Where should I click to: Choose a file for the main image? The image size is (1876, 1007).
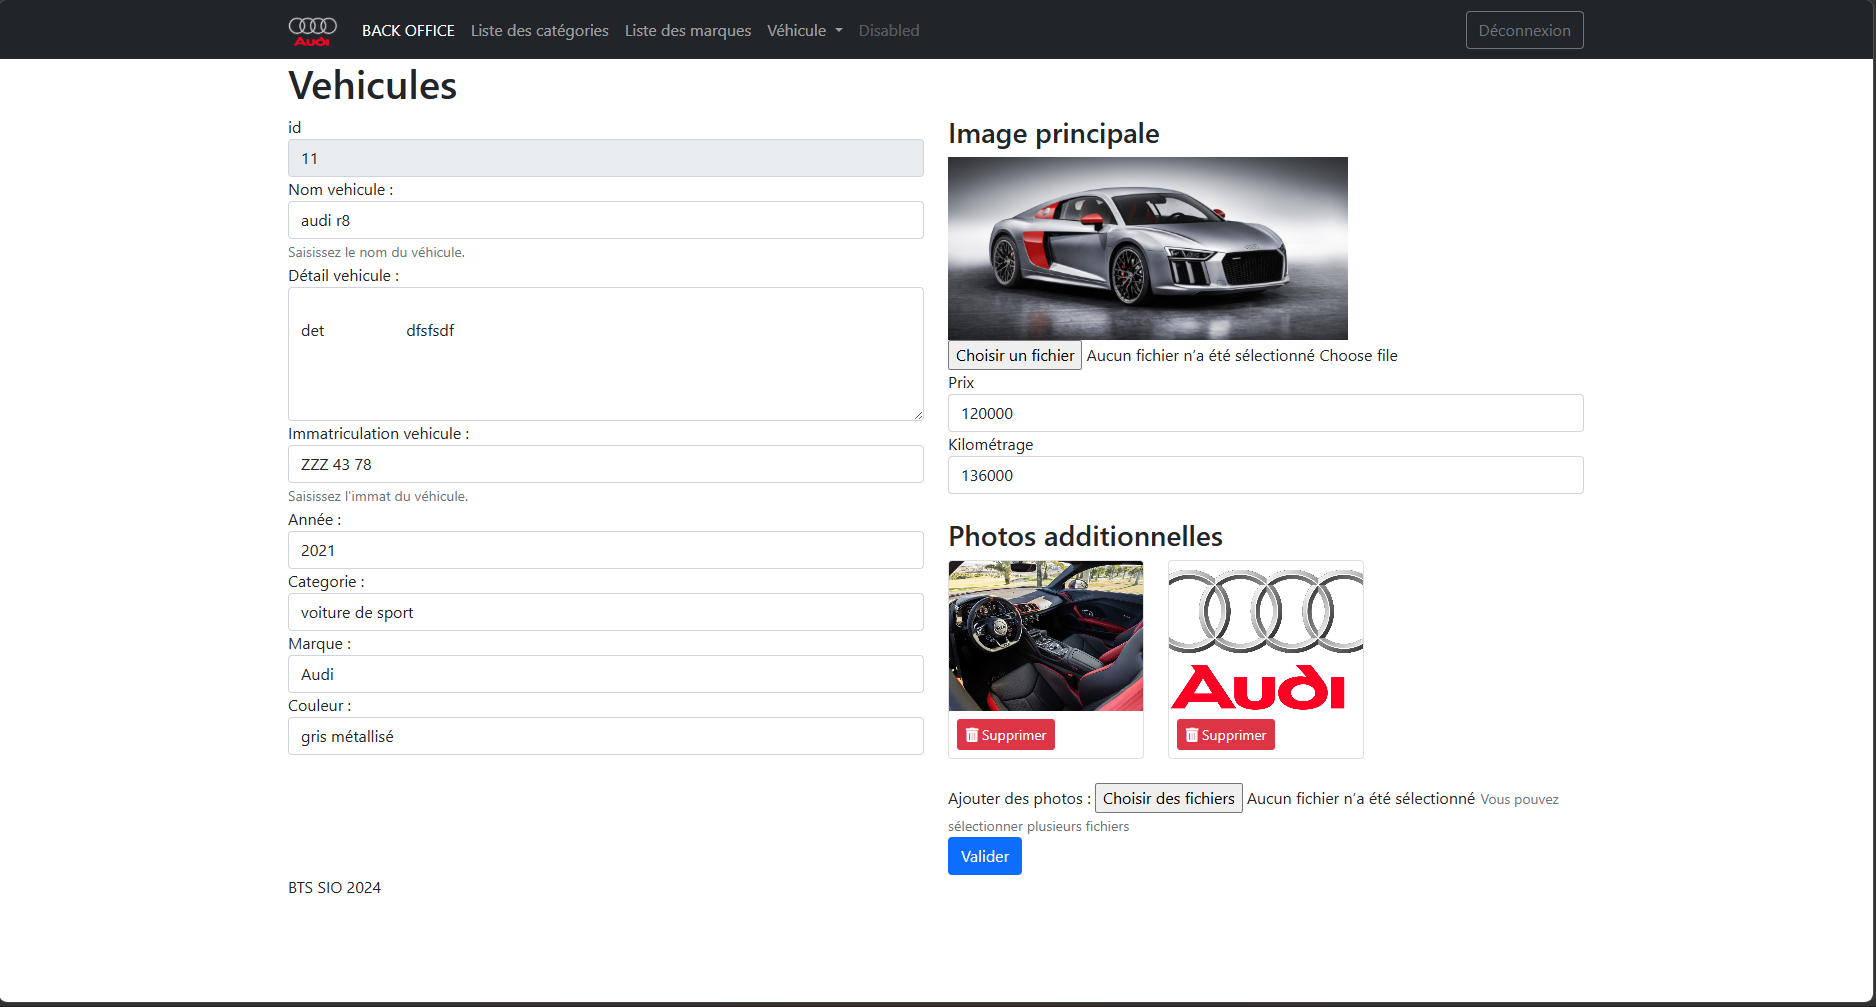pyautogui.click(x=1015, y=355)
